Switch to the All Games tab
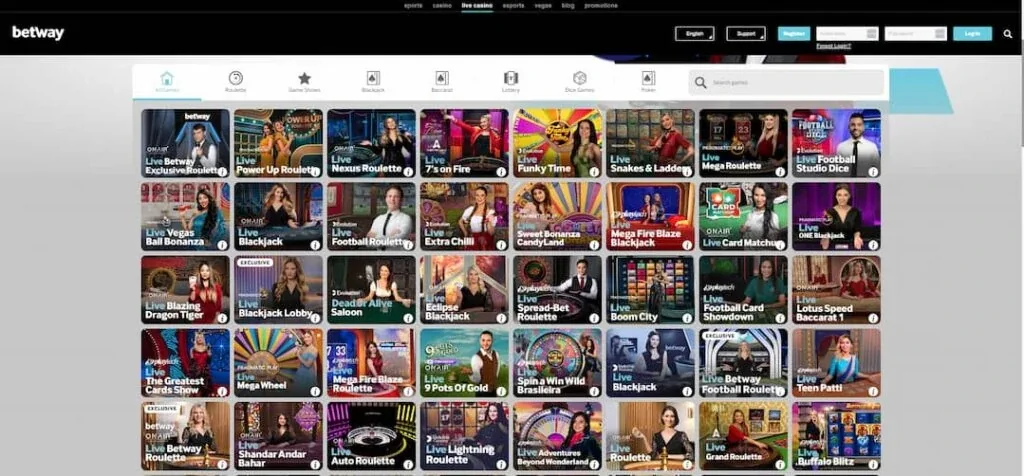 point(167,81)
